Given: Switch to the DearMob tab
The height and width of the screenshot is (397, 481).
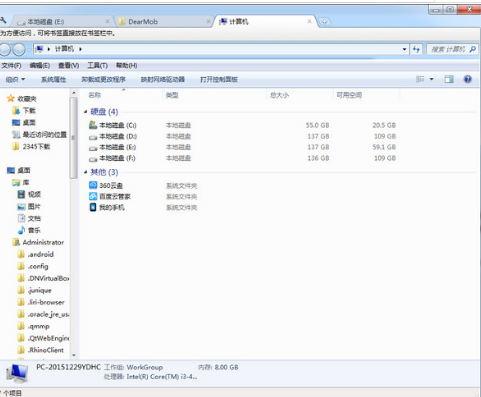Looking at the screenshot, I should click(163, 22).
